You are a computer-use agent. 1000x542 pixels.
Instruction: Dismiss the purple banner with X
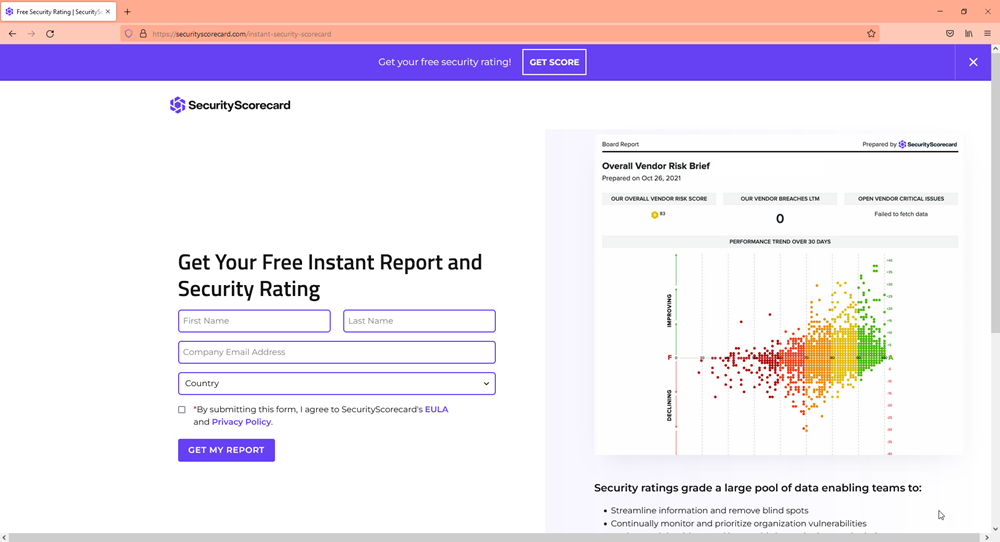click(973, 62)
